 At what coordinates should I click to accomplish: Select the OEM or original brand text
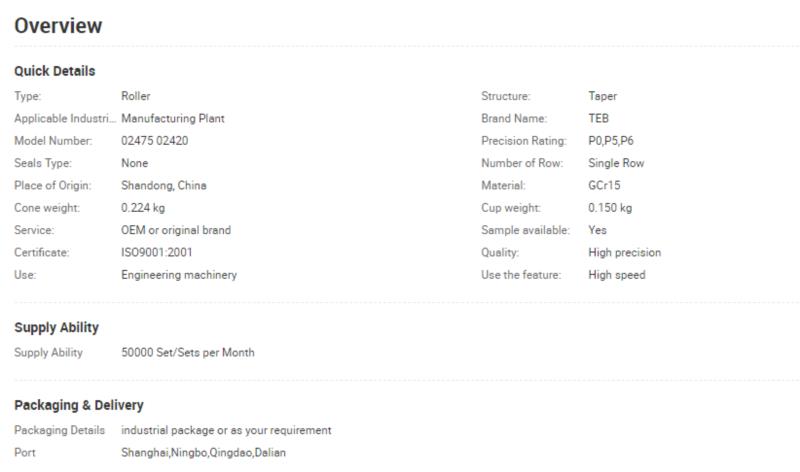(x=176, y=230)
